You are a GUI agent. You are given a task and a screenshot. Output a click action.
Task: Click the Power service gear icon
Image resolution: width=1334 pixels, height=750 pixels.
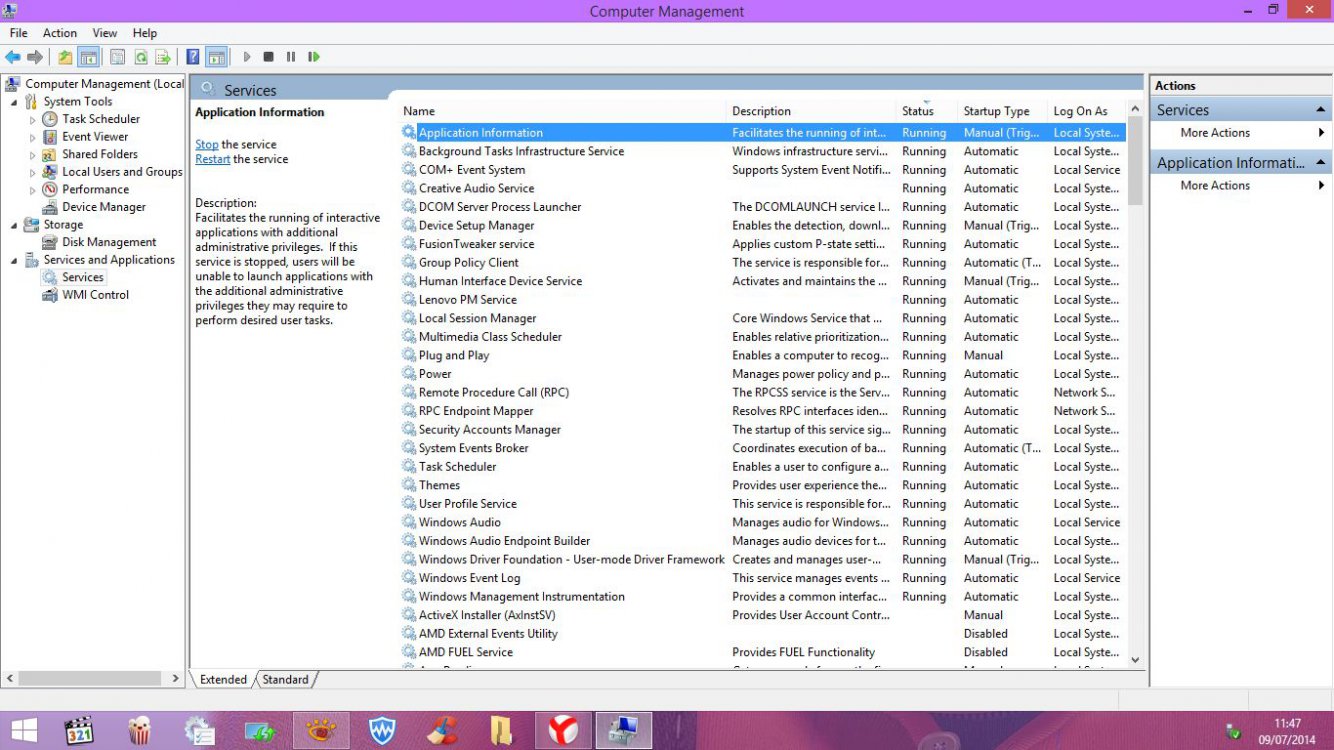pos(409,374)
